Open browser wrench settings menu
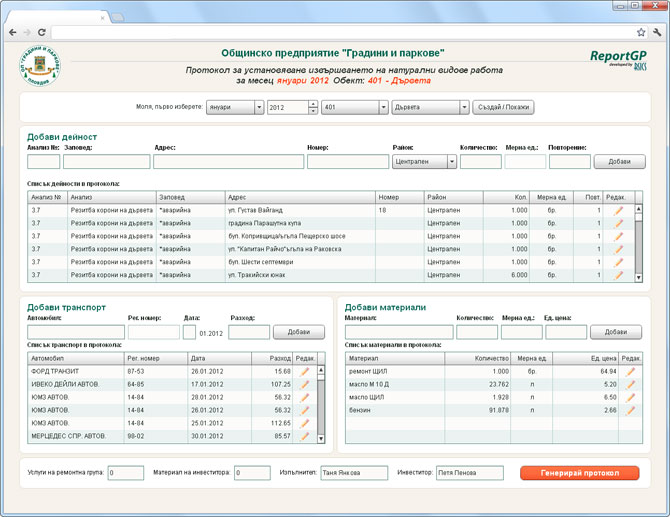The image size is (670, 517). coord(657,32)
